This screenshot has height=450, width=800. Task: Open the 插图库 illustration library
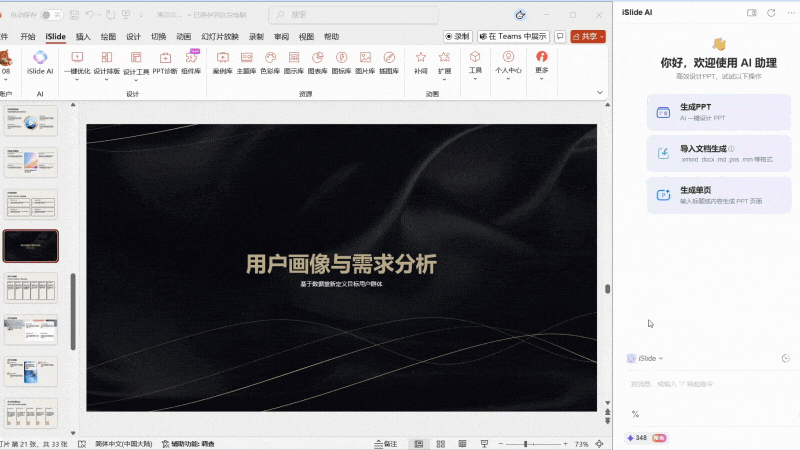389,62
